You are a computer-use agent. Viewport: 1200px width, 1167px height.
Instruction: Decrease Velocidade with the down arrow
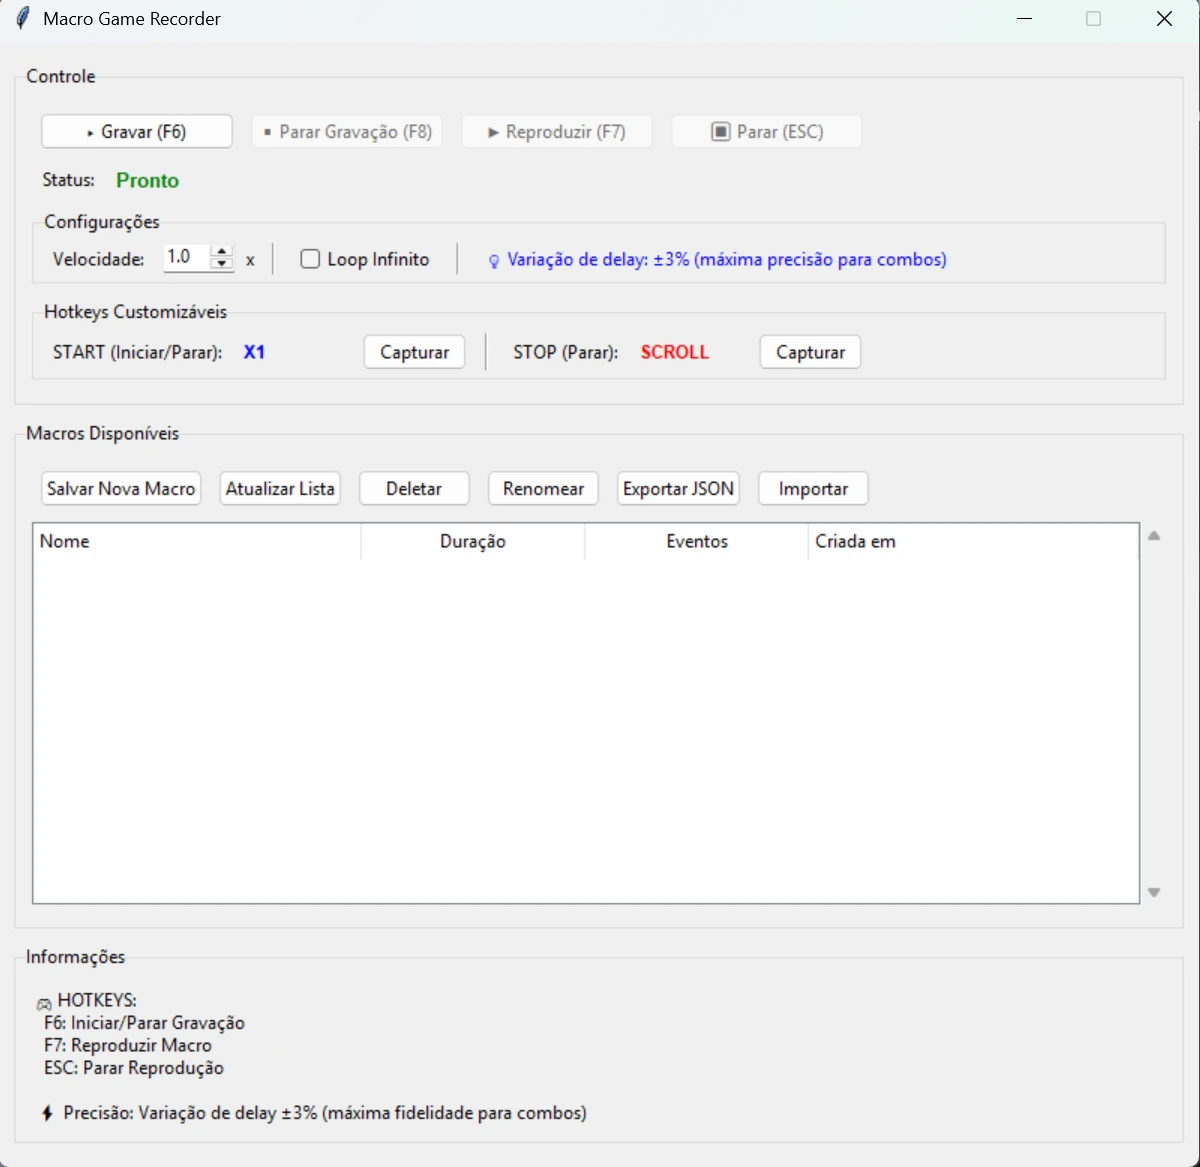point(222,264)
